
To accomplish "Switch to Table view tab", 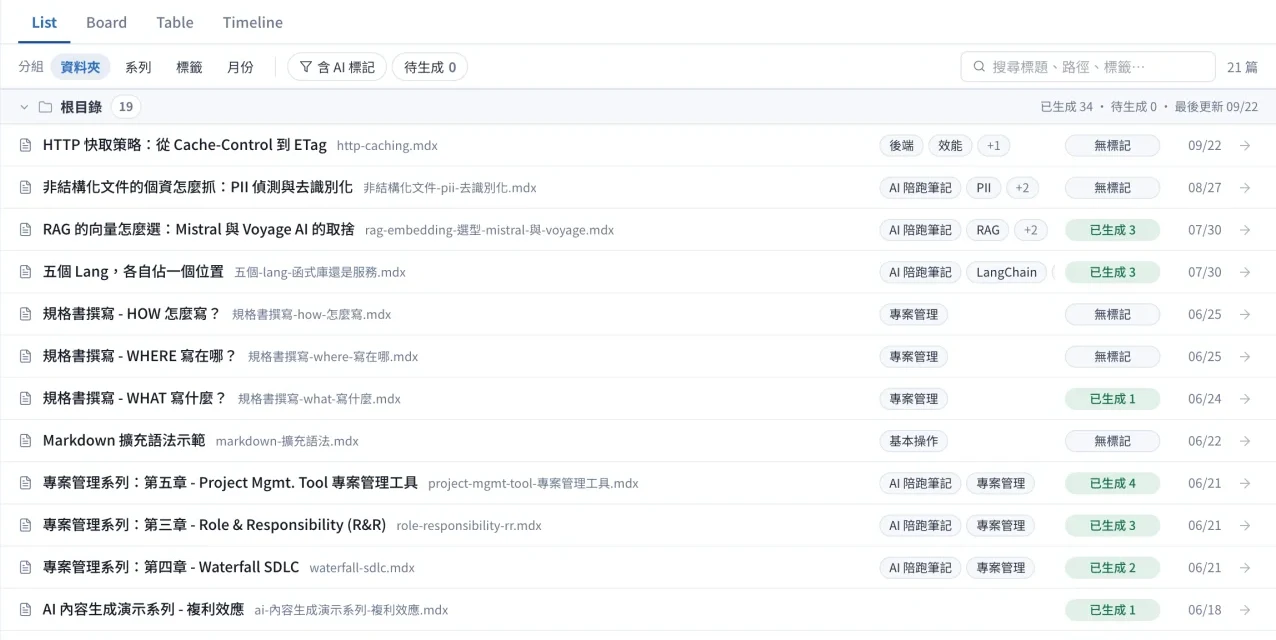I will 175,22.
